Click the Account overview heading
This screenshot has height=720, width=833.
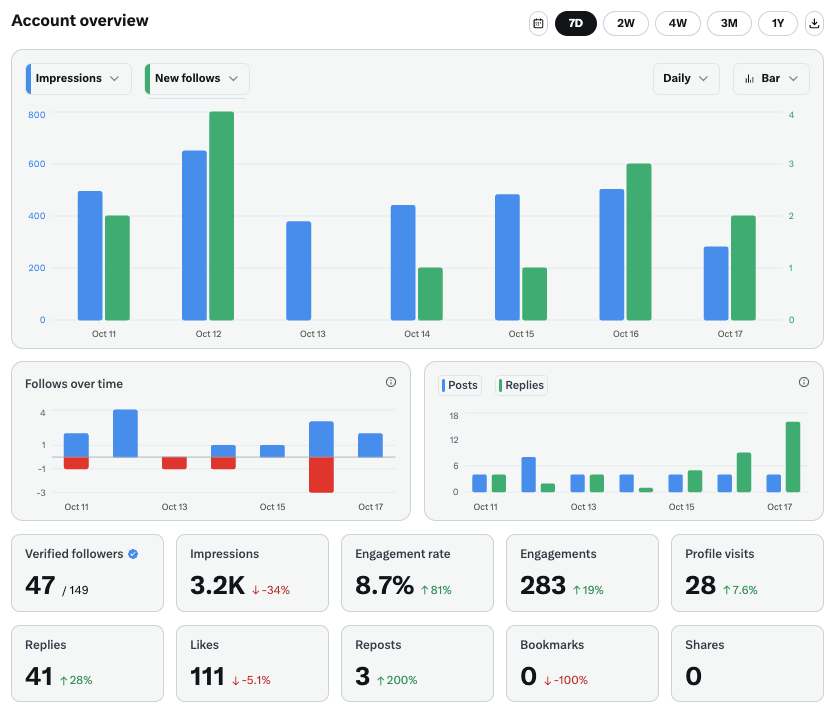[x=80, y=21]
